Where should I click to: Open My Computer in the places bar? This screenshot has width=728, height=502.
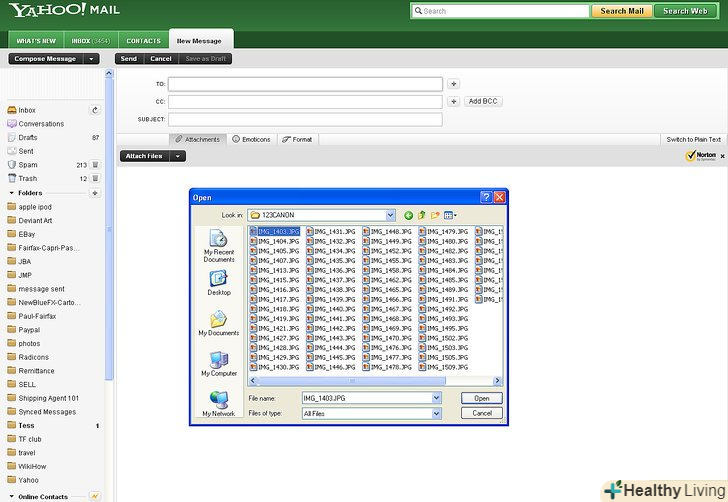coord(219,364)
